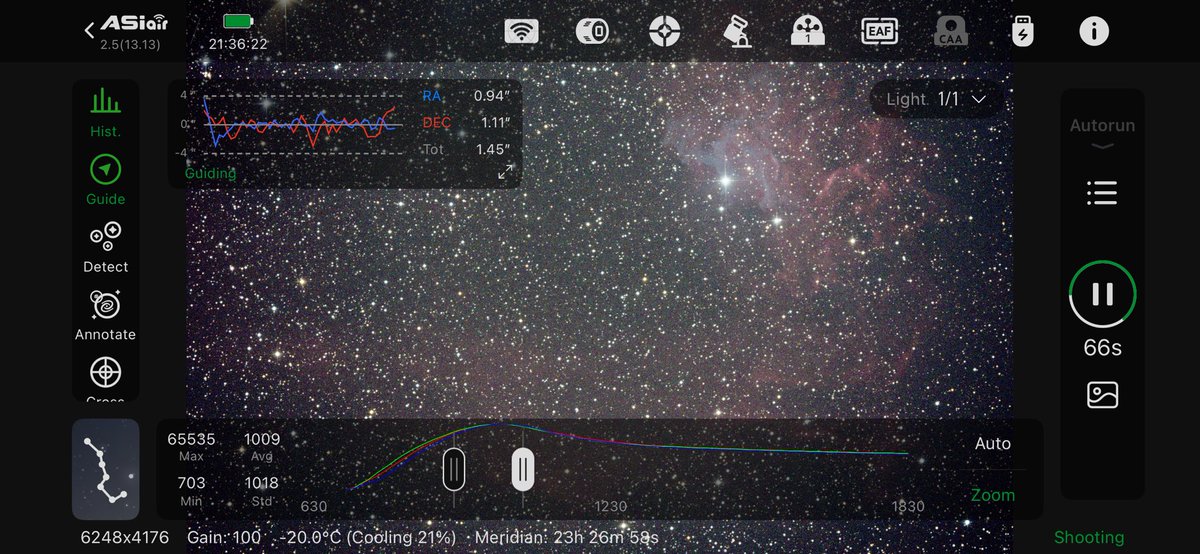Click the Guiding status label
Viewport: 1200px width, 554px height.
(210, 173)
